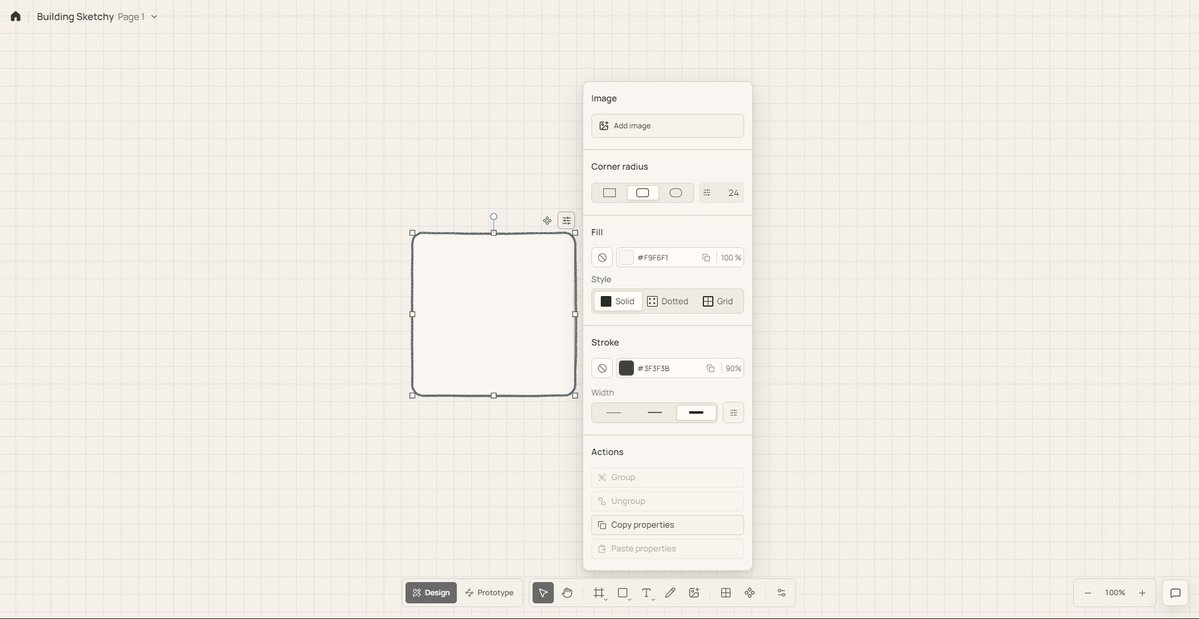This screenshot has height=619, width=1199.
Task: Select the pointer tool in bottom toolbar
Action: click(543, 593)
